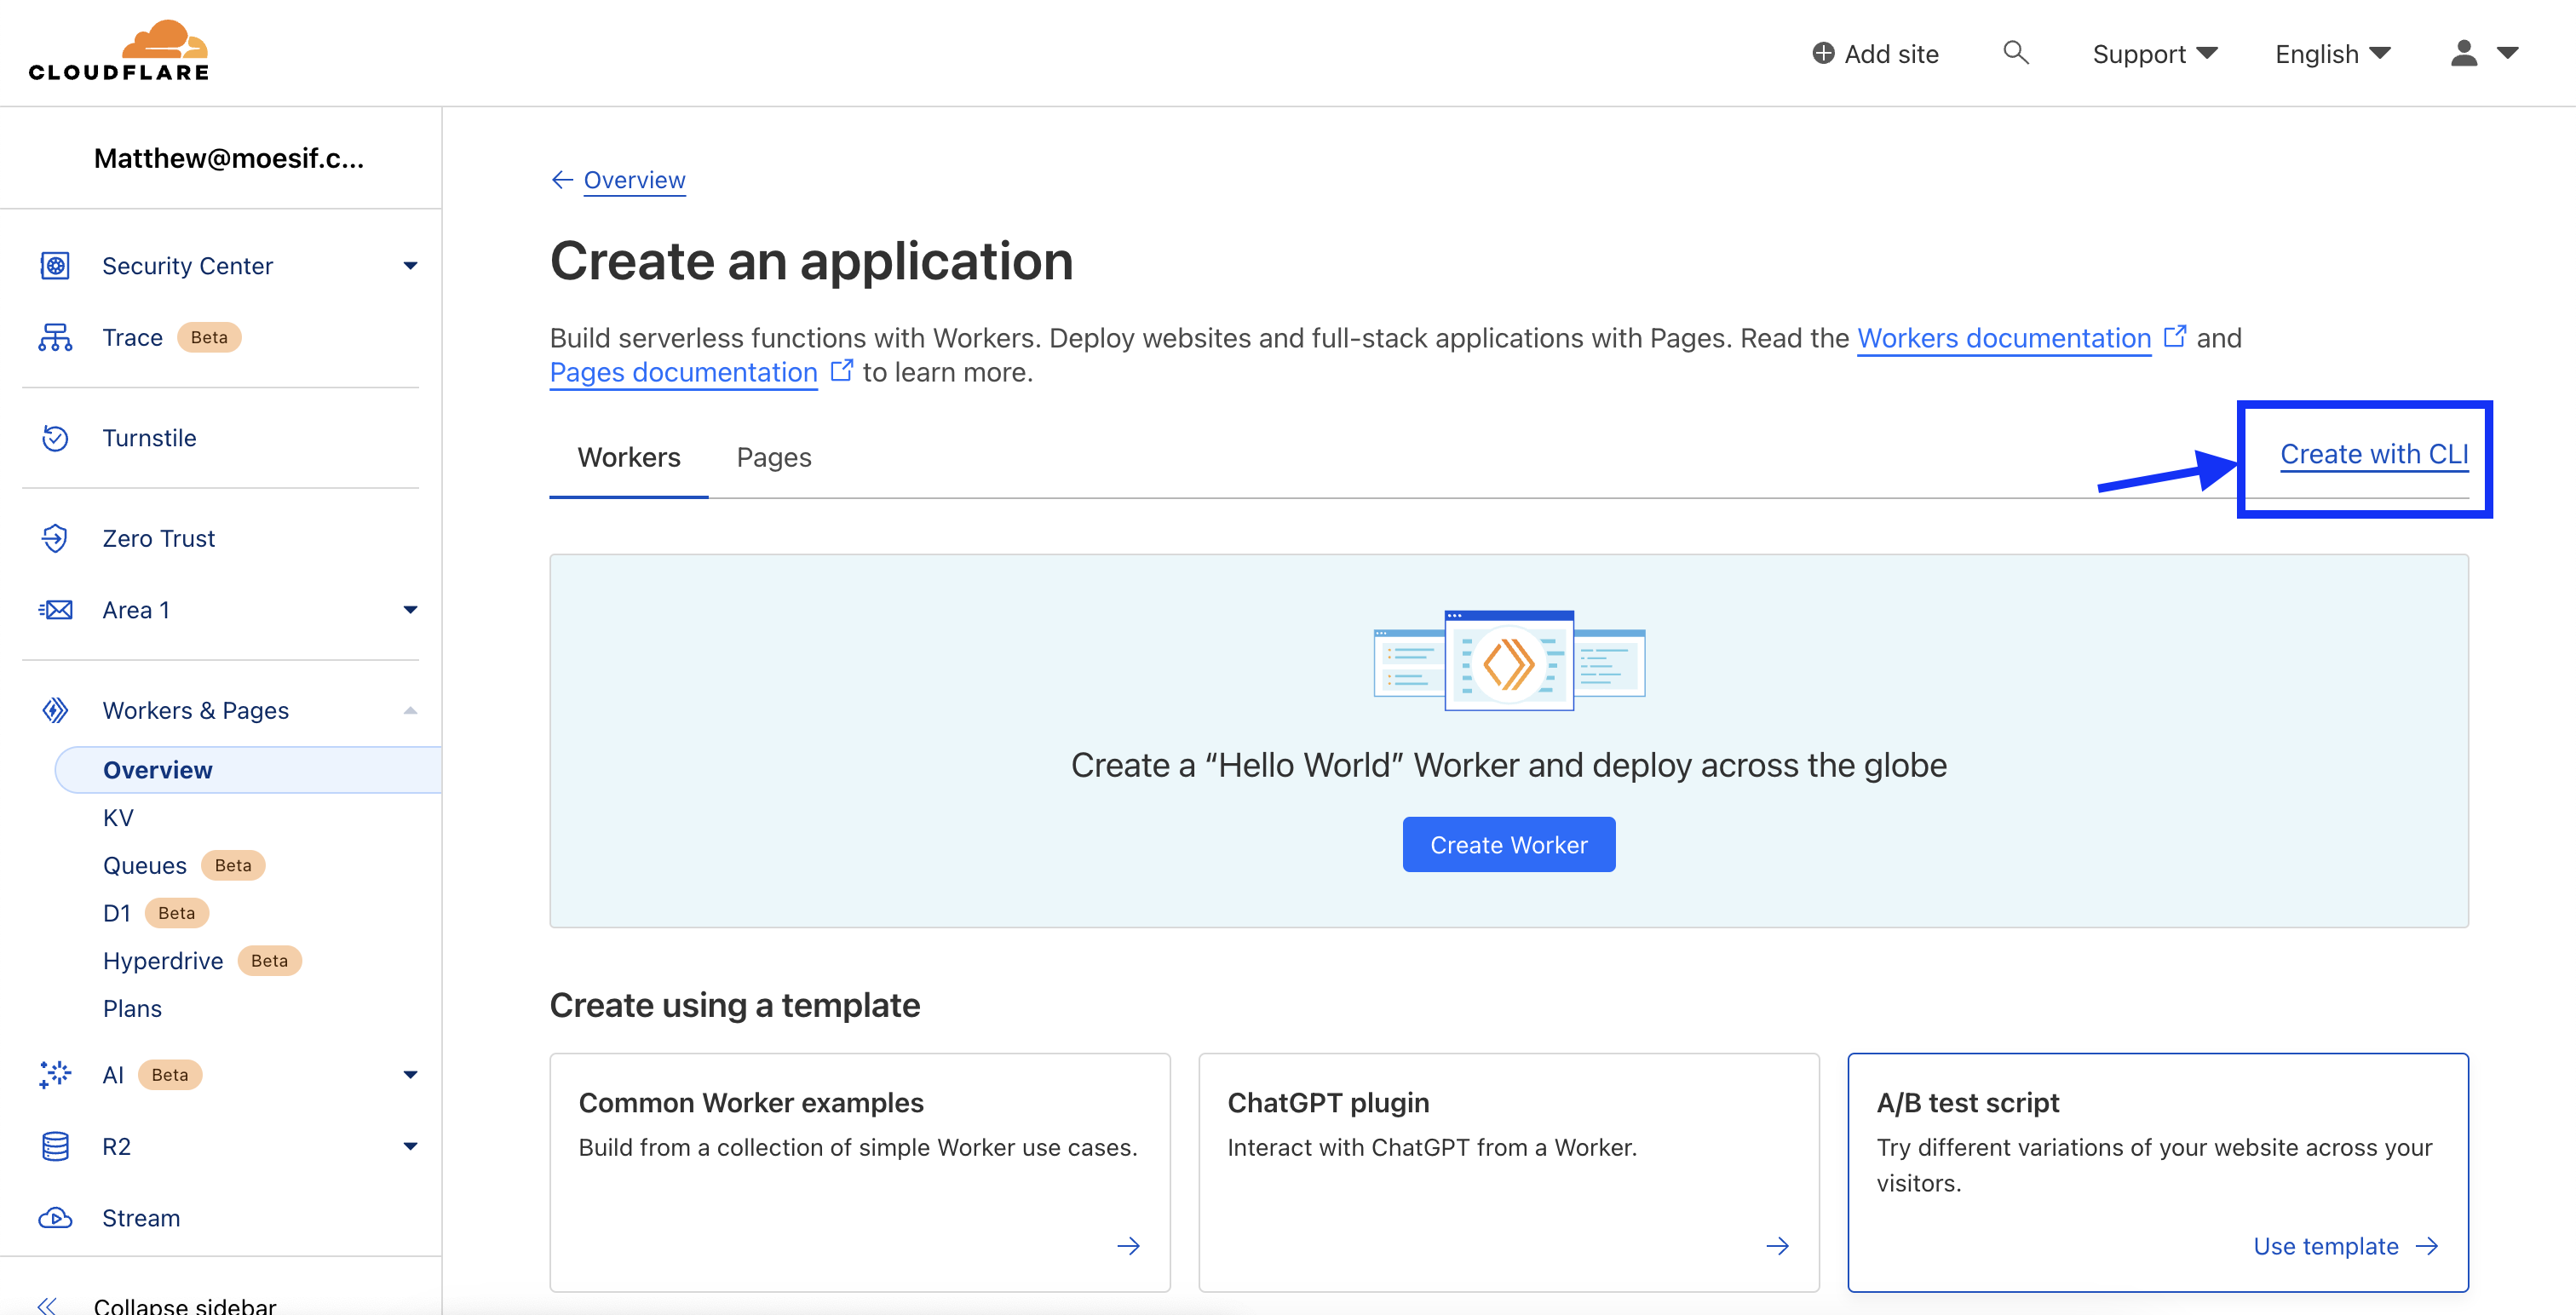2576x1315 pixels.
Task: Click the Stream icon
Action: (55, 1216)
